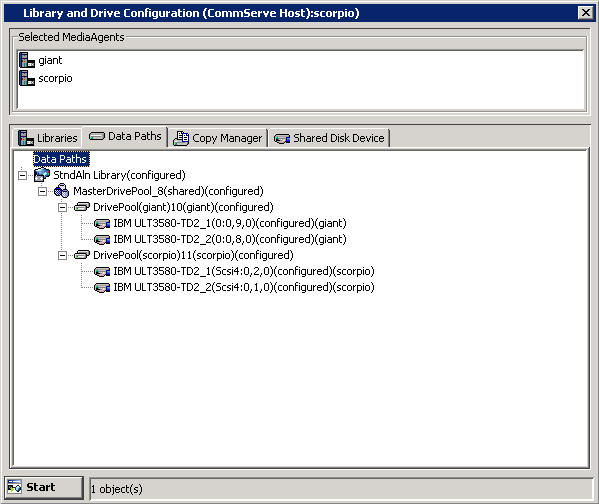Screen dimensions: 599x504
Task: Select the scorpio MediaAgent icon
Action: click(27, 78)
